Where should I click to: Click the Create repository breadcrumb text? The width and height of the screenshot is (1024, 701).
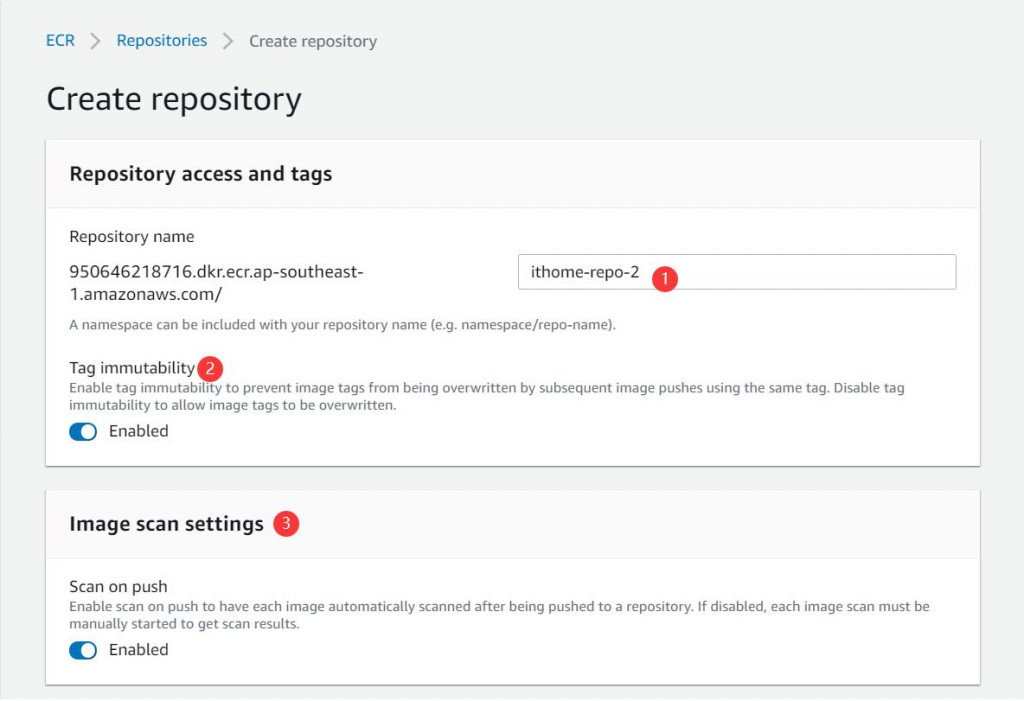[x=312, y=42]
